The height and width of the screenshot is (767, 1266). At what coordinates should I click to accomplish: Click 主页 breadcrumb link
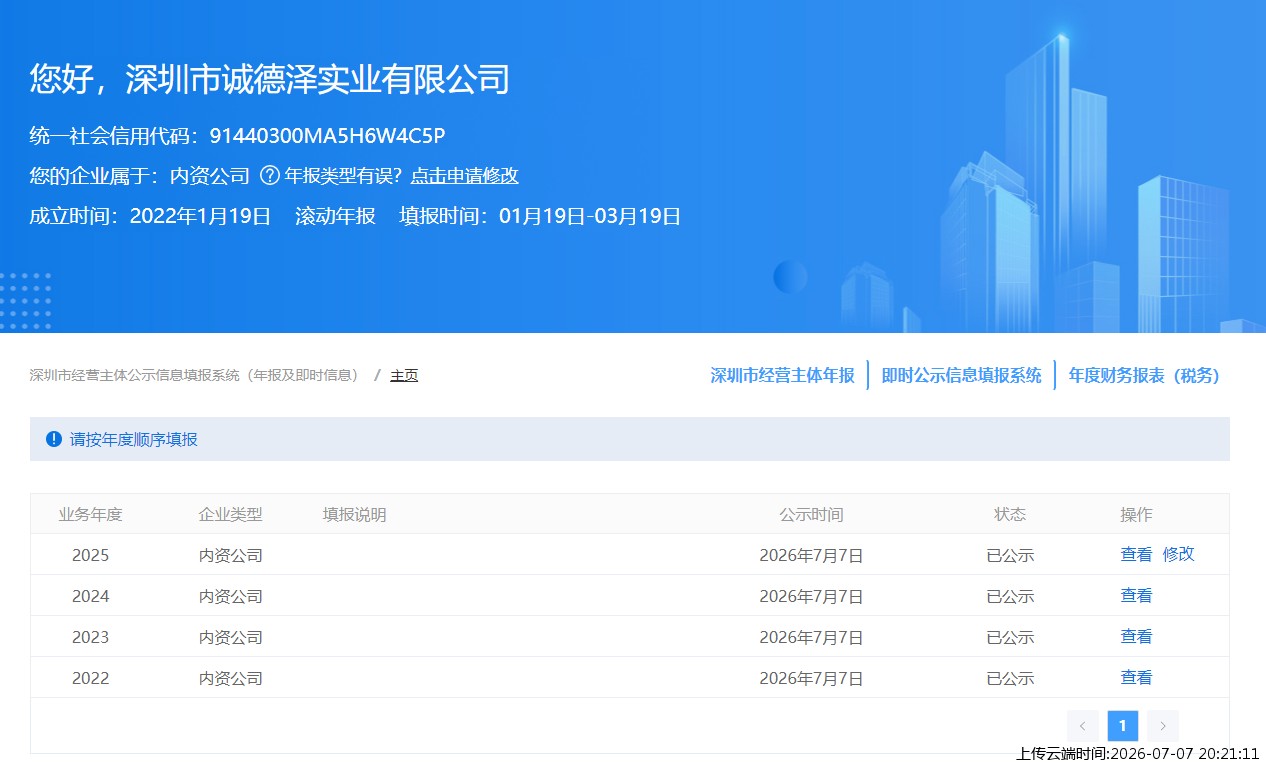click(404, 376)
